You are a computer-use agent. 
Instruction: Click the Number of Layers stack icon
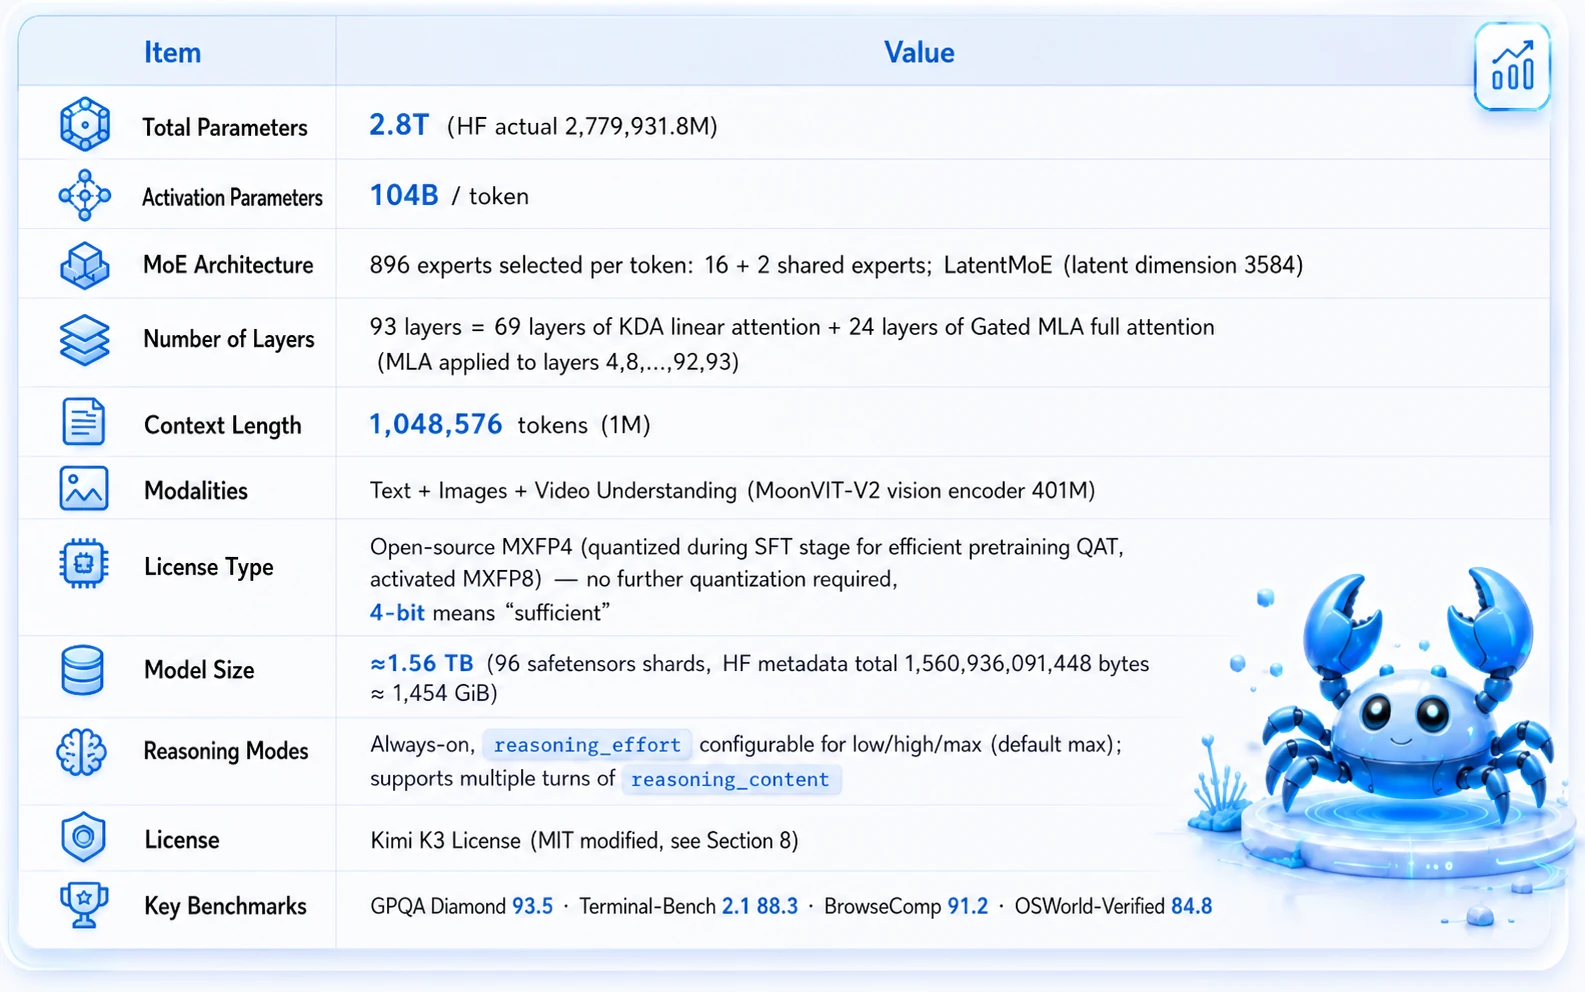pyautogui.click(x=85, y=340)
